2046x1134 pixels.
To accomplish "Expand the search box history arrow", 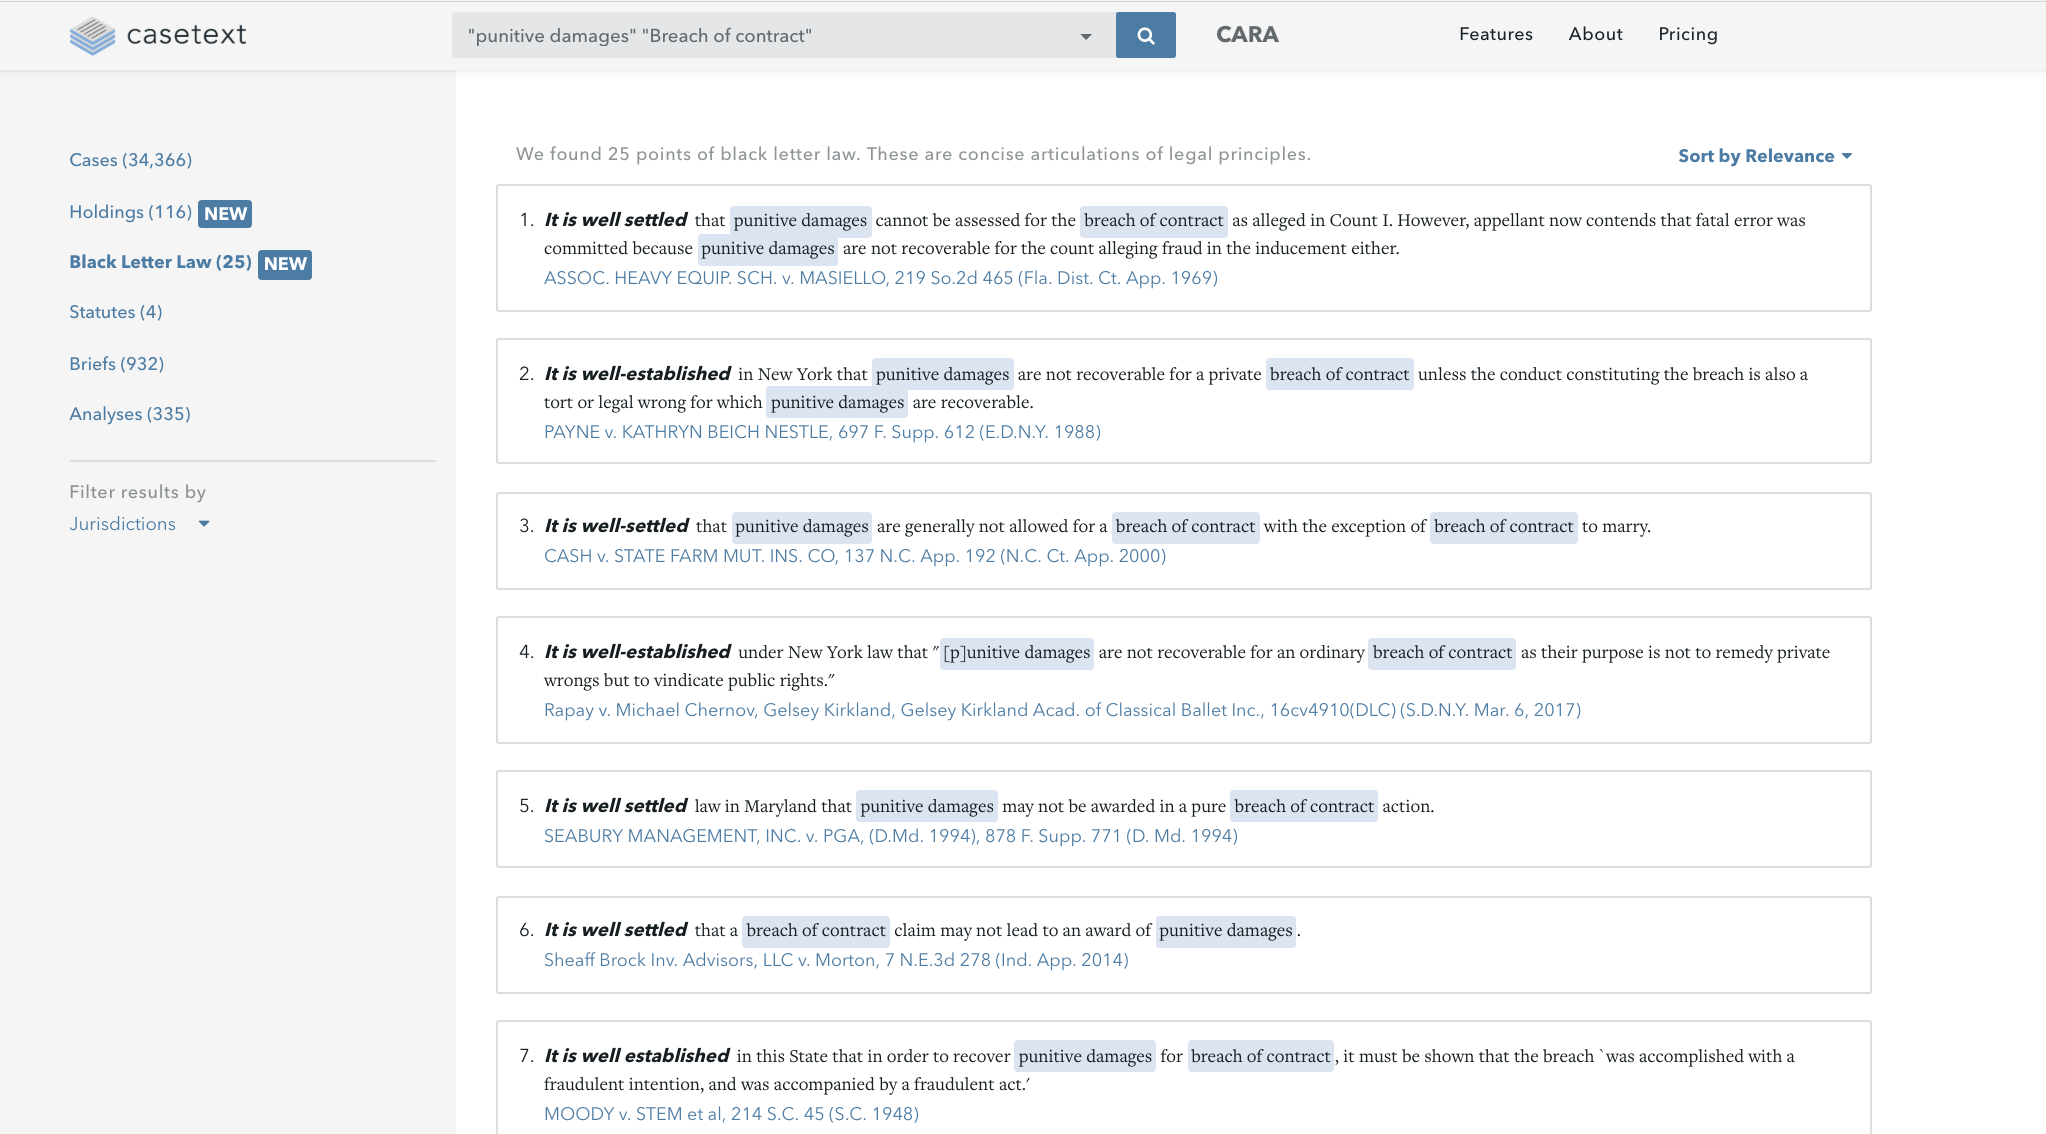I will click(x=1085, y=37).
